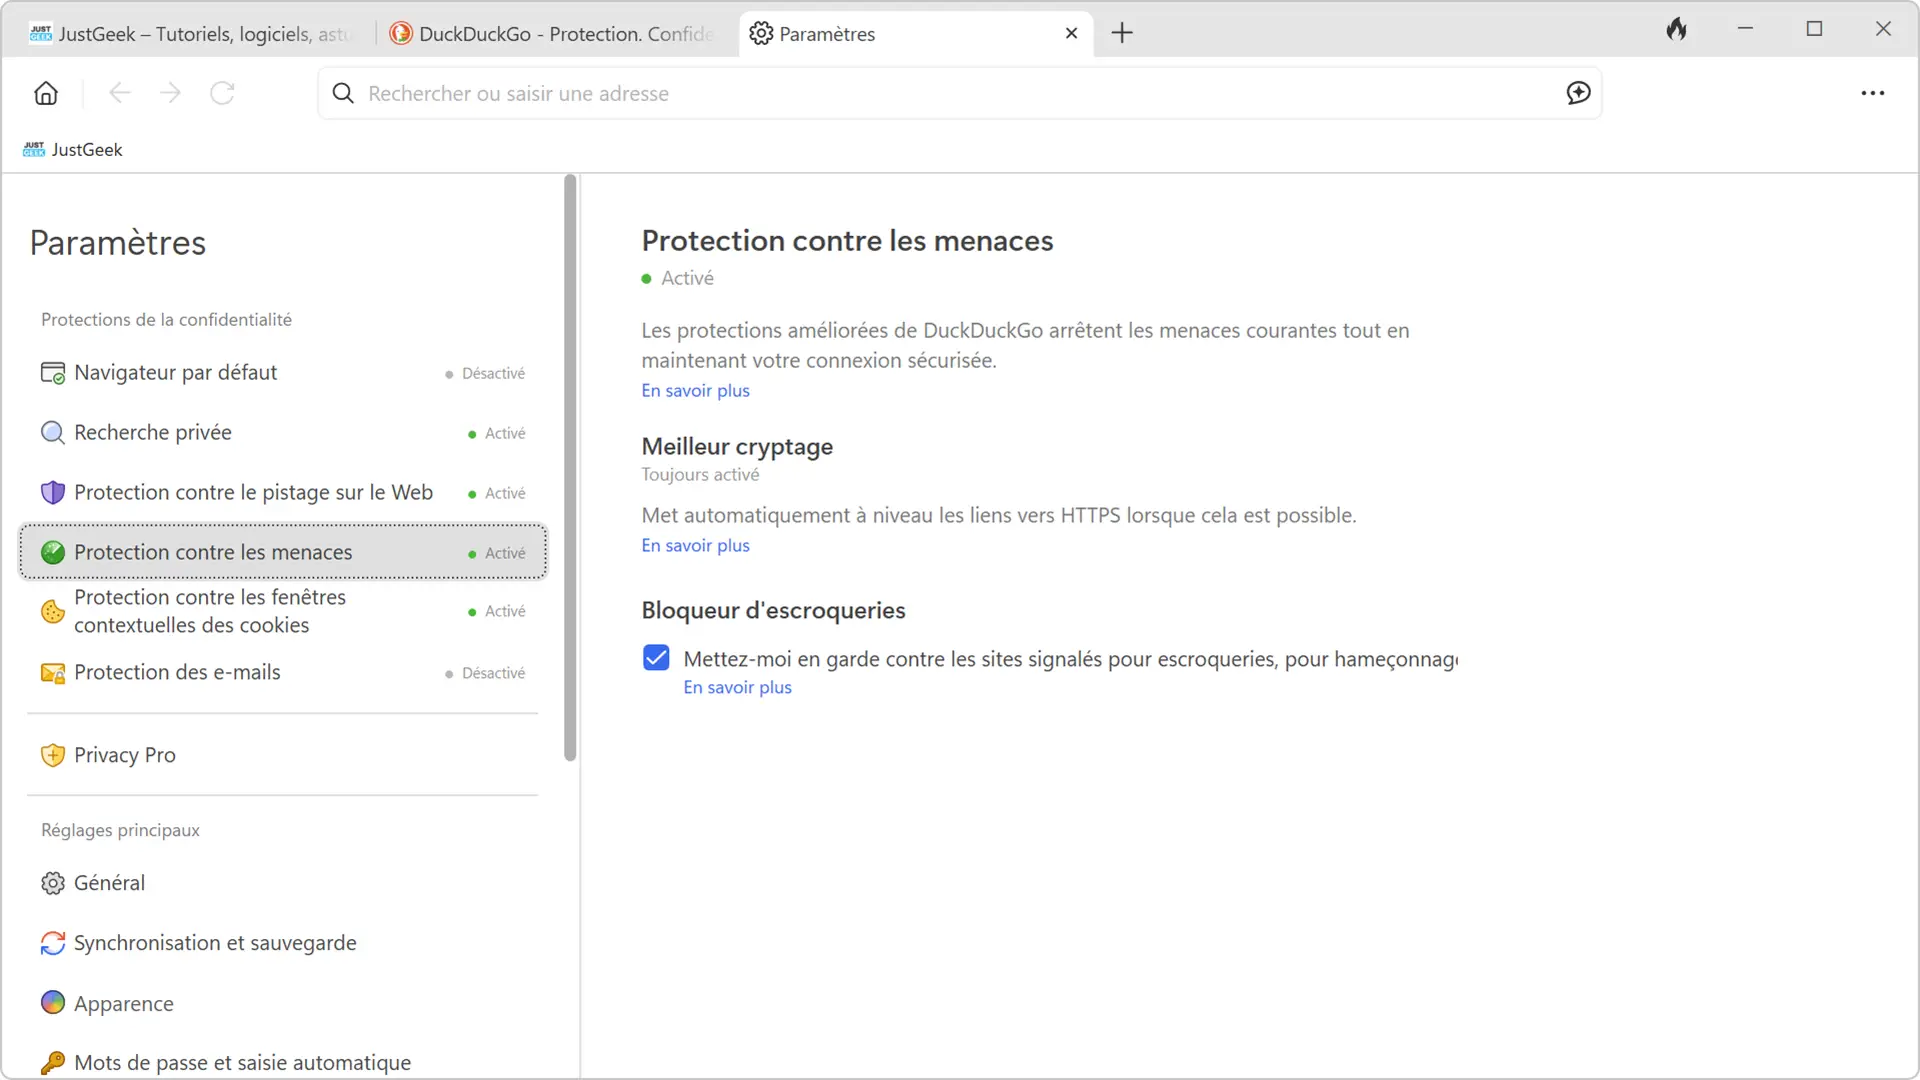Image resolution: width=1920 pixels, height=1080 pixels.
Task: Open cookie pop-up protection settings
Action: pyautogui.click(x=283, y=611)
